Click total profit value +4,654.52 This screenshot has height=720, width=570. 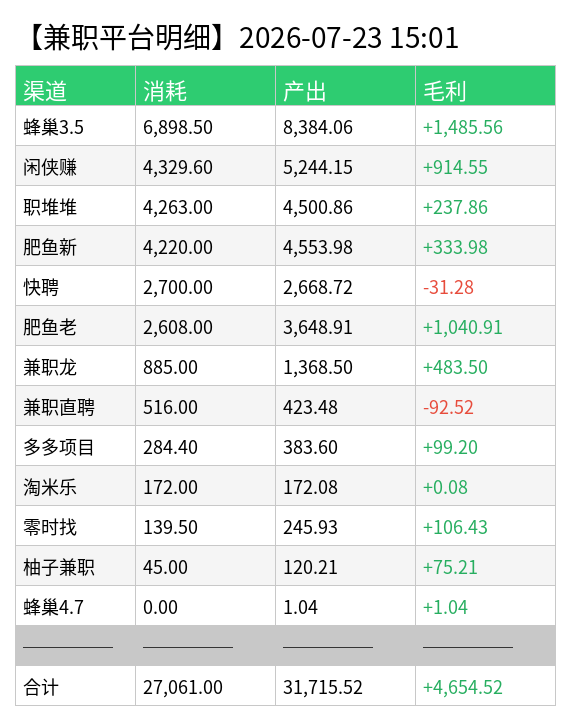pyautogui.click(x=463, y=687)
